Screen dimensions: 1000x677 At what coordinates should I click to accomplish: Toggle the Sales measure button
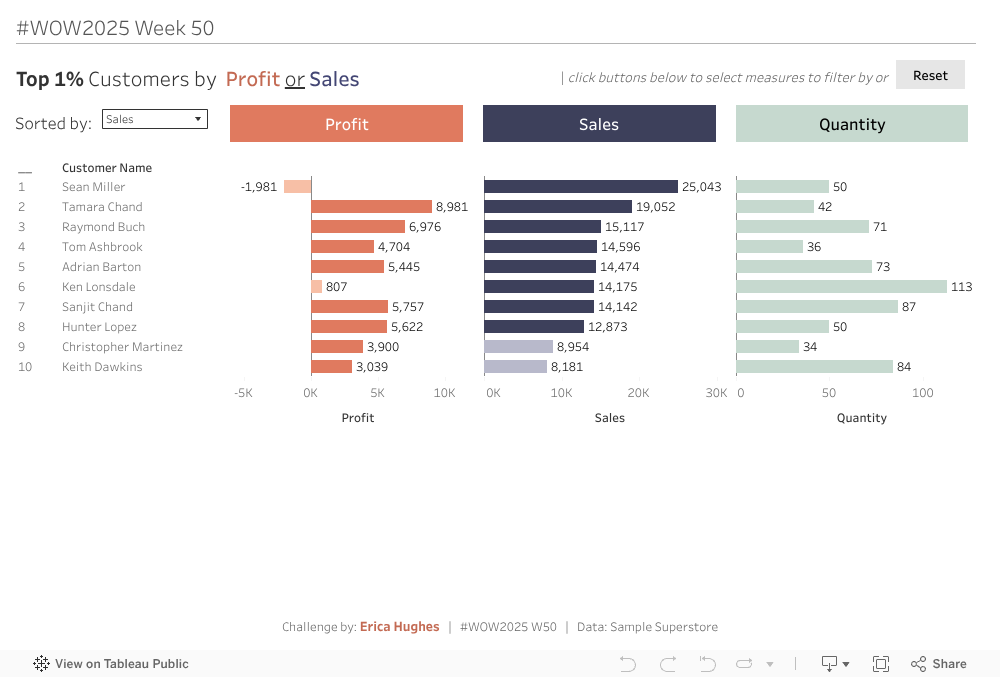pos(599,124)
